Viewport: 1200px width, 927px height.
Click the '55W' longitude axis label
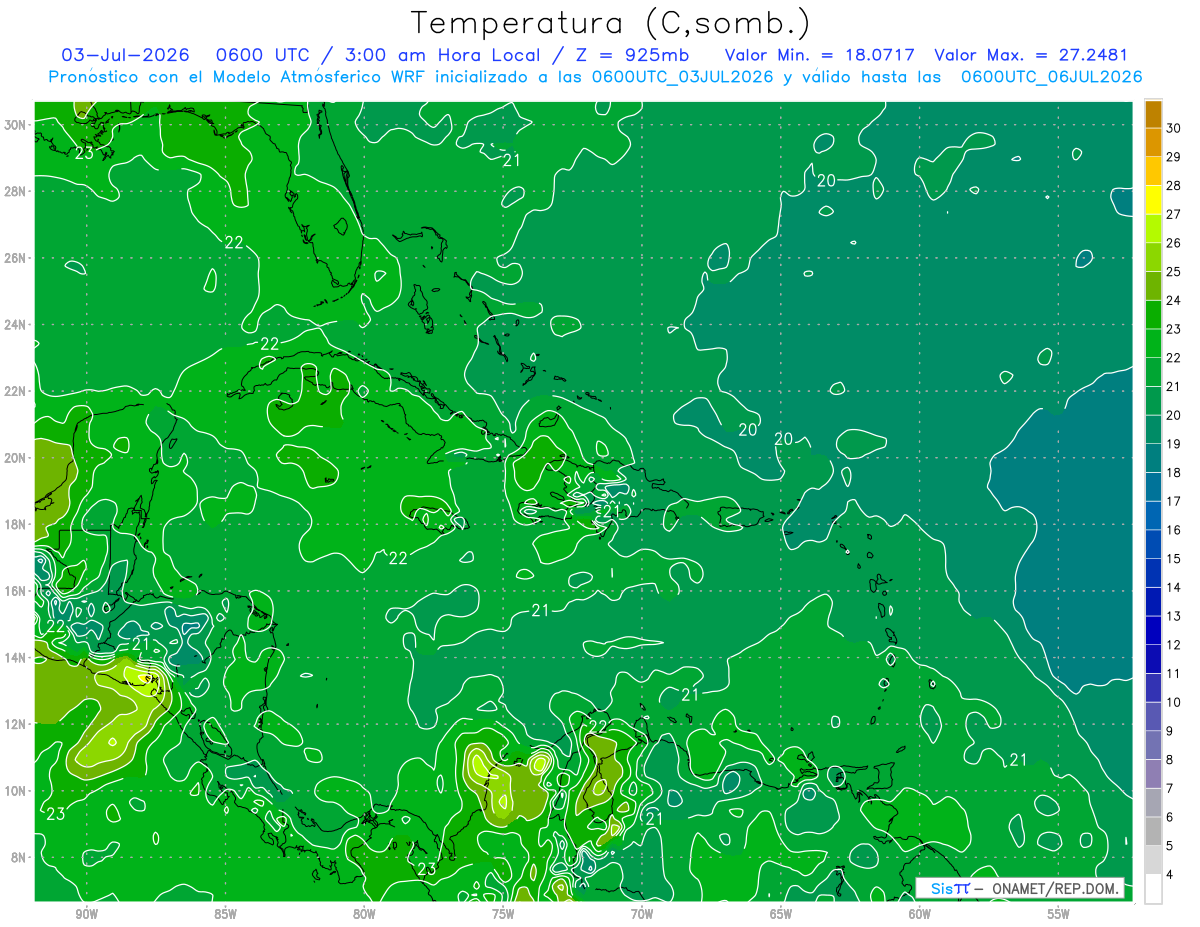click(1059, 913)
